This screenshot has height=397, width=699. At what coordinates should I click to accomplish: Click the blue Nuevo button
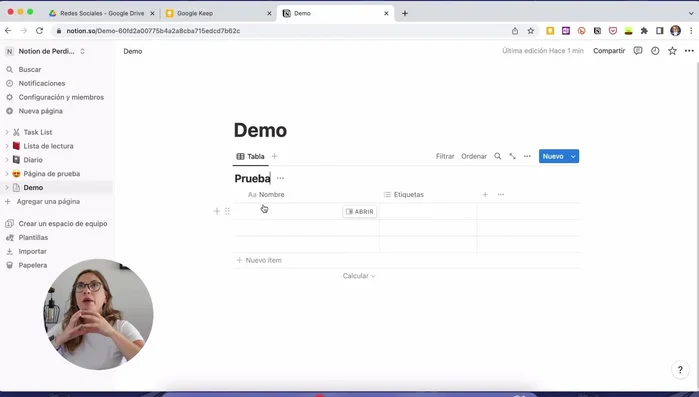pos(553,156)
